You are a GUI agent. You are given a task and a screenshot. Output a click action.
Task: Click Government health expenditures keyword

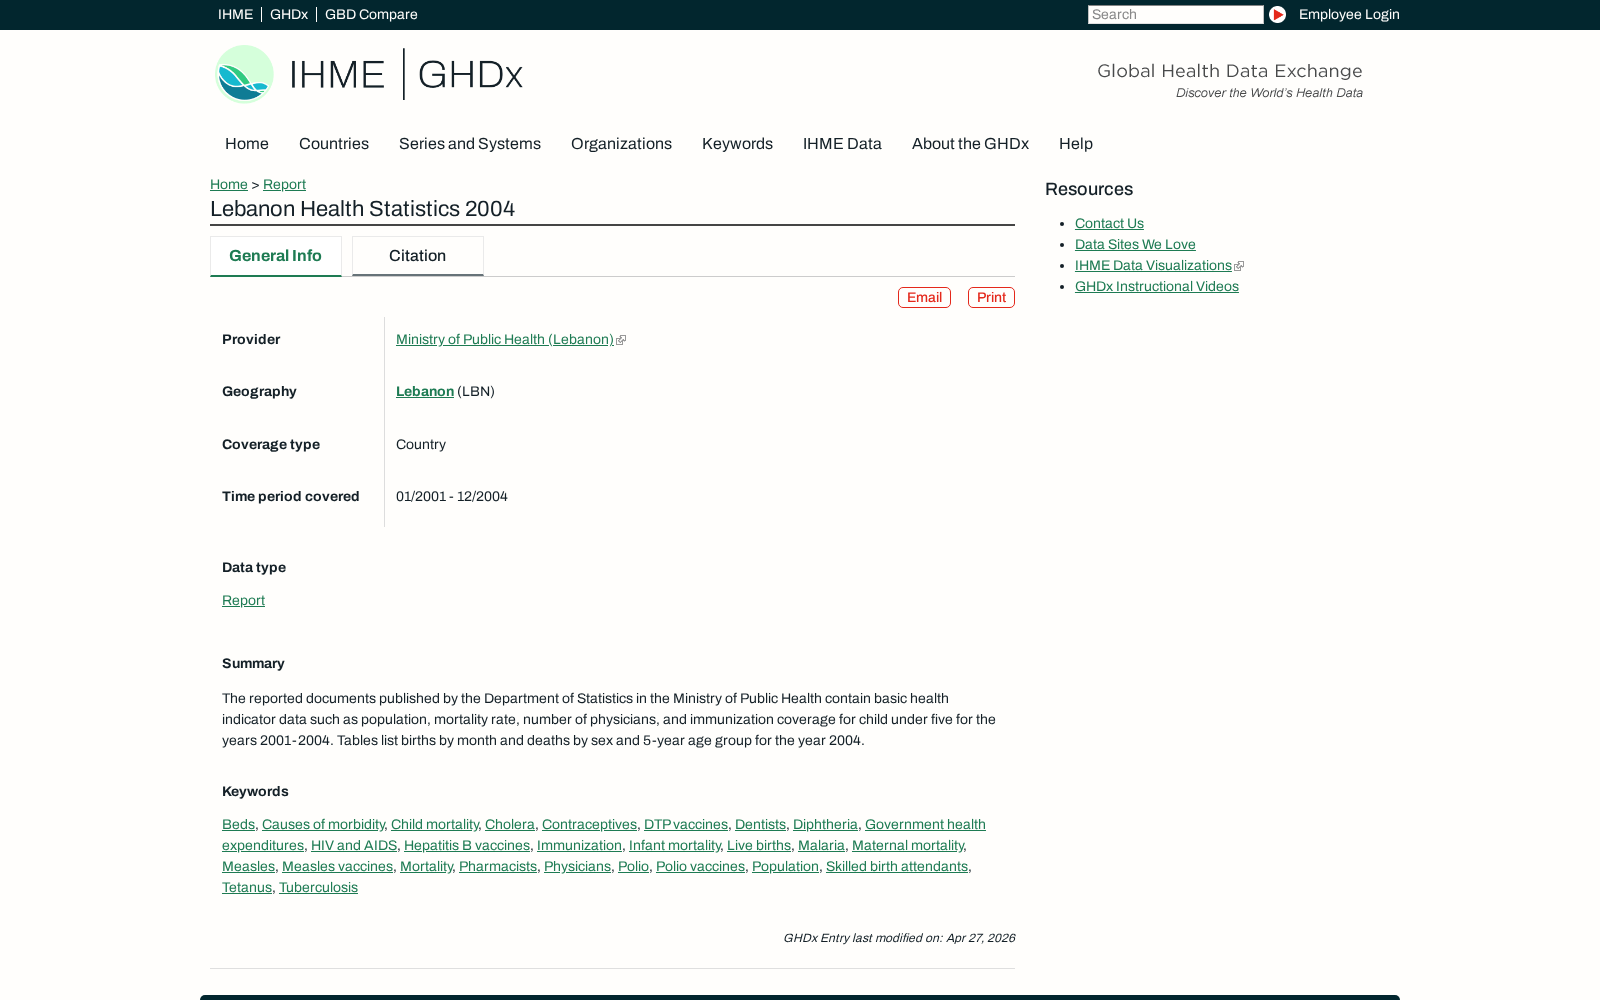[925, 824]
